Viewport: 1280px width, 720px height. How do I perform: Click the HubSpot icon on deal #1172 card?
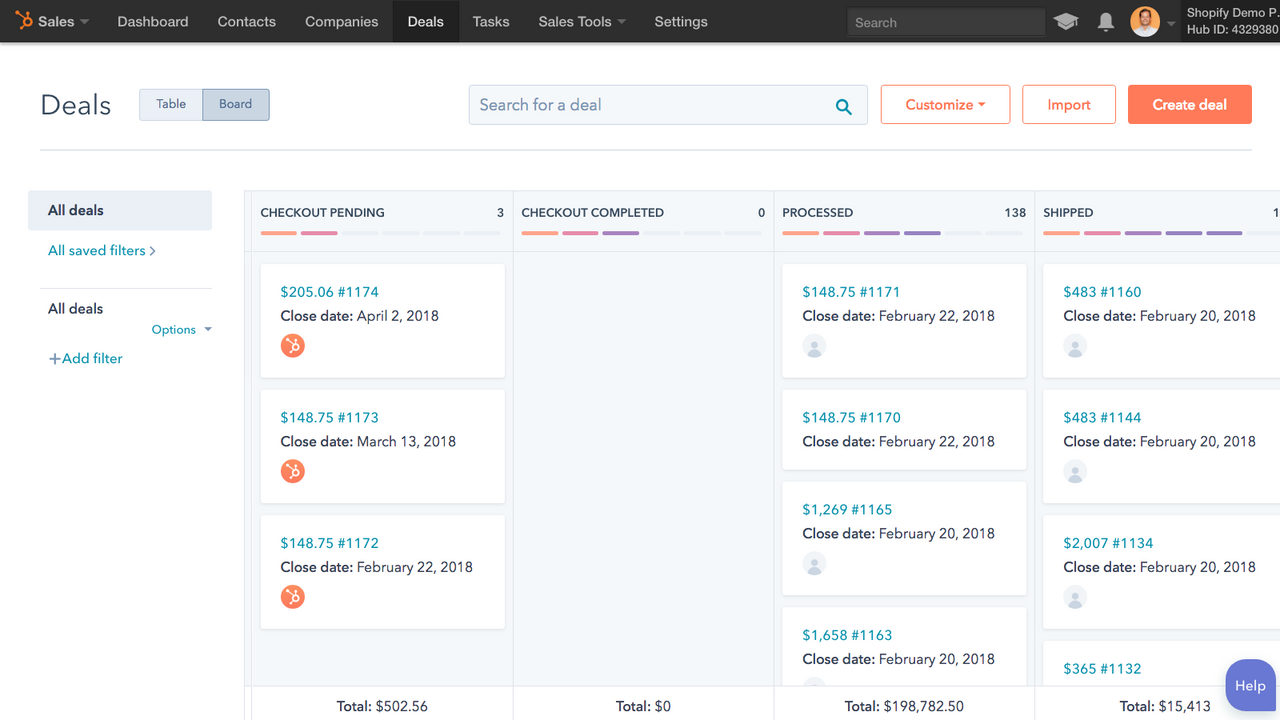point(292,597)
